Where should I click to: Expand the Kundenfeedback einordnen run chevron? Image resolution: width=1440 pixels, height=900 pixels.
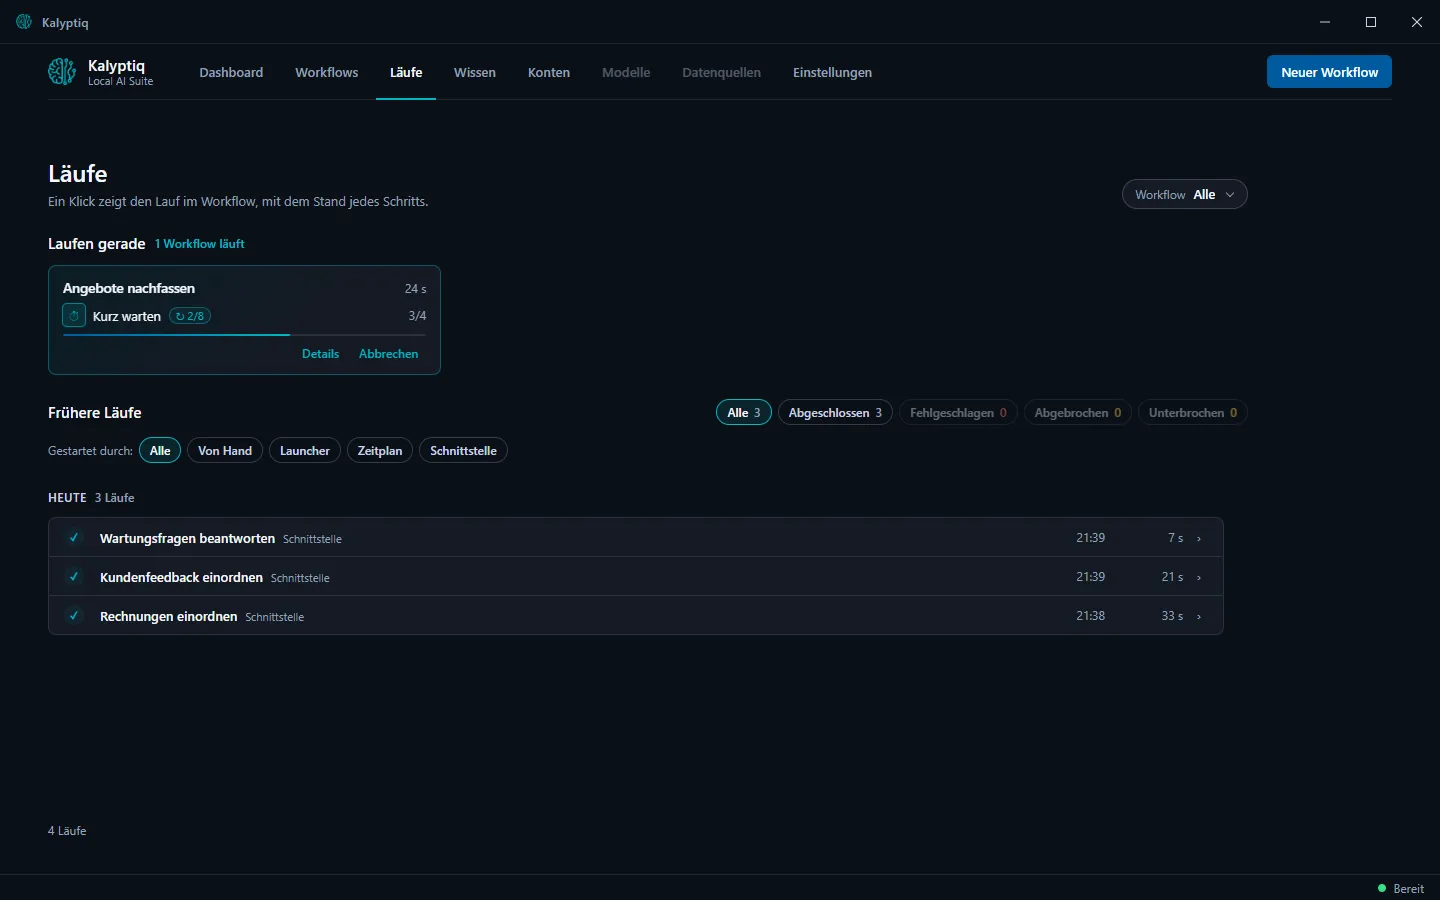[1199, 578]
